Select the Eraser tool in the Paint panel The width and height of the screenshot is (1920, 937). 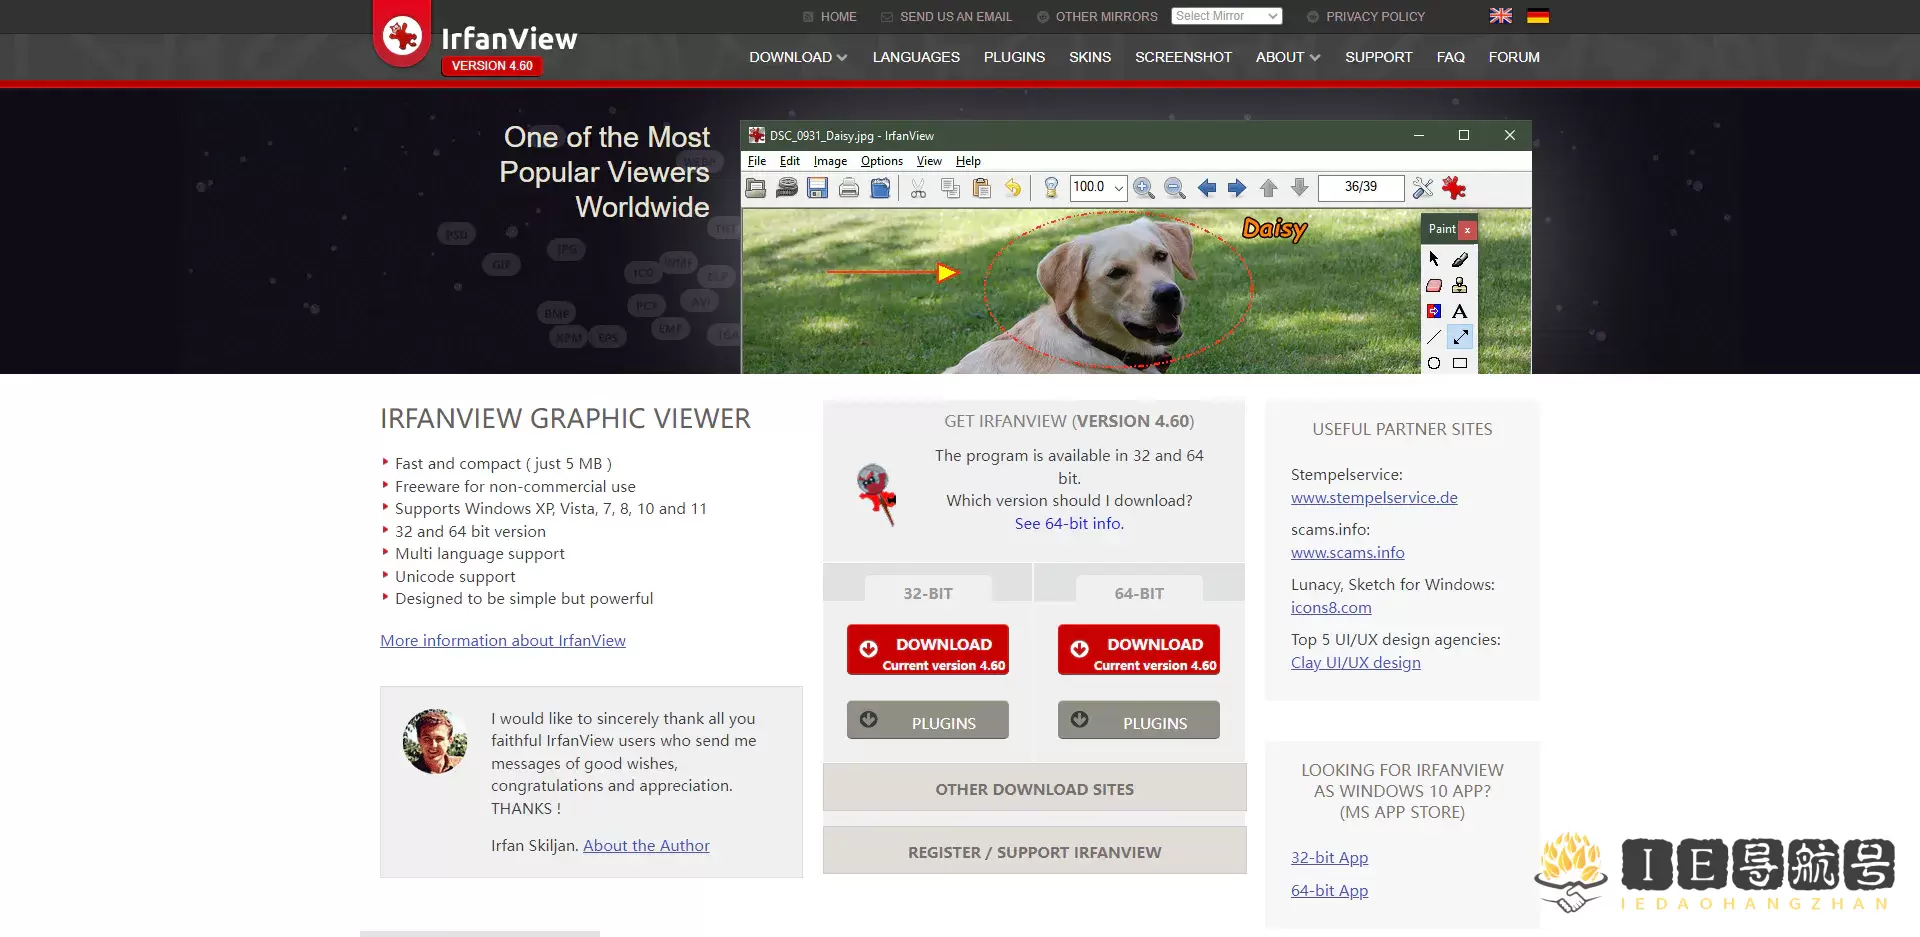point(1434,285)
